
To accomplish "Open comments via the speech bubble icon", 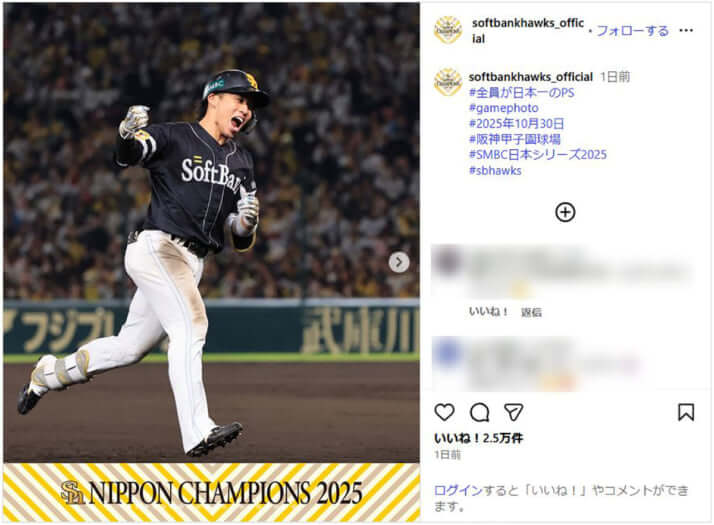I will (x=479, y=413).
